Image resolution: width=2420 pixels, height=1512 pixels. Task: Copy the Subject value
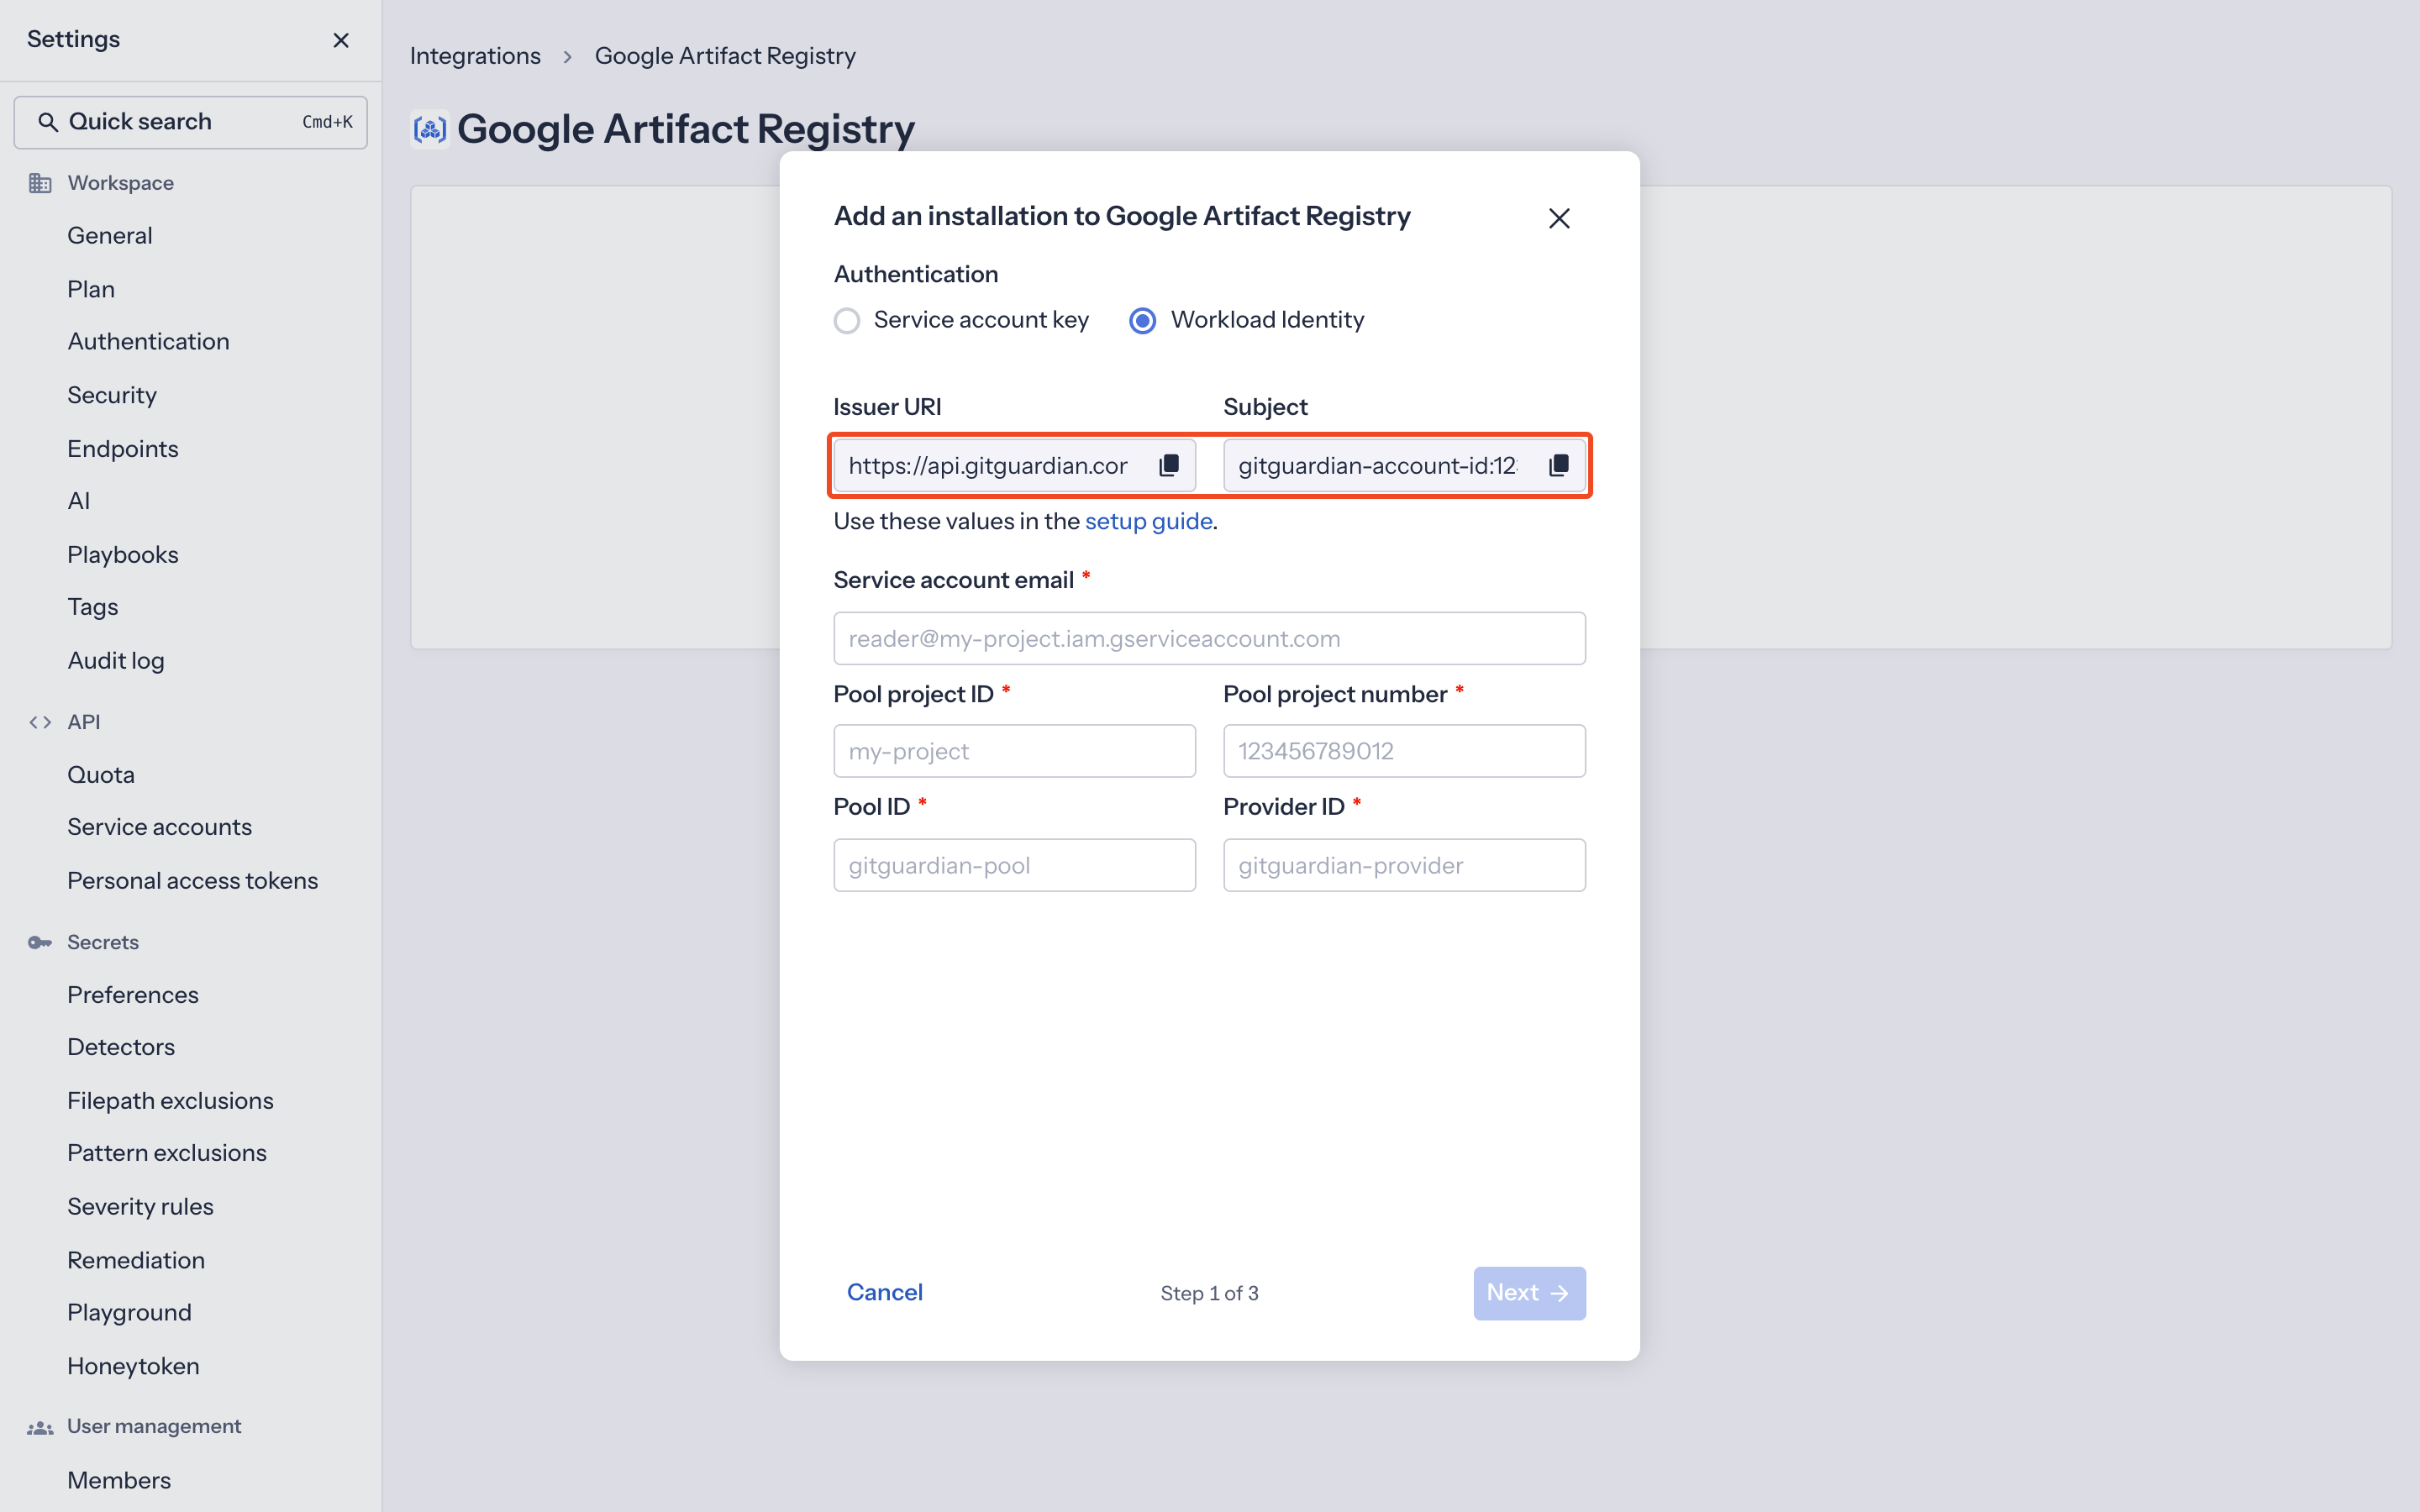(x=1559, y=465)
